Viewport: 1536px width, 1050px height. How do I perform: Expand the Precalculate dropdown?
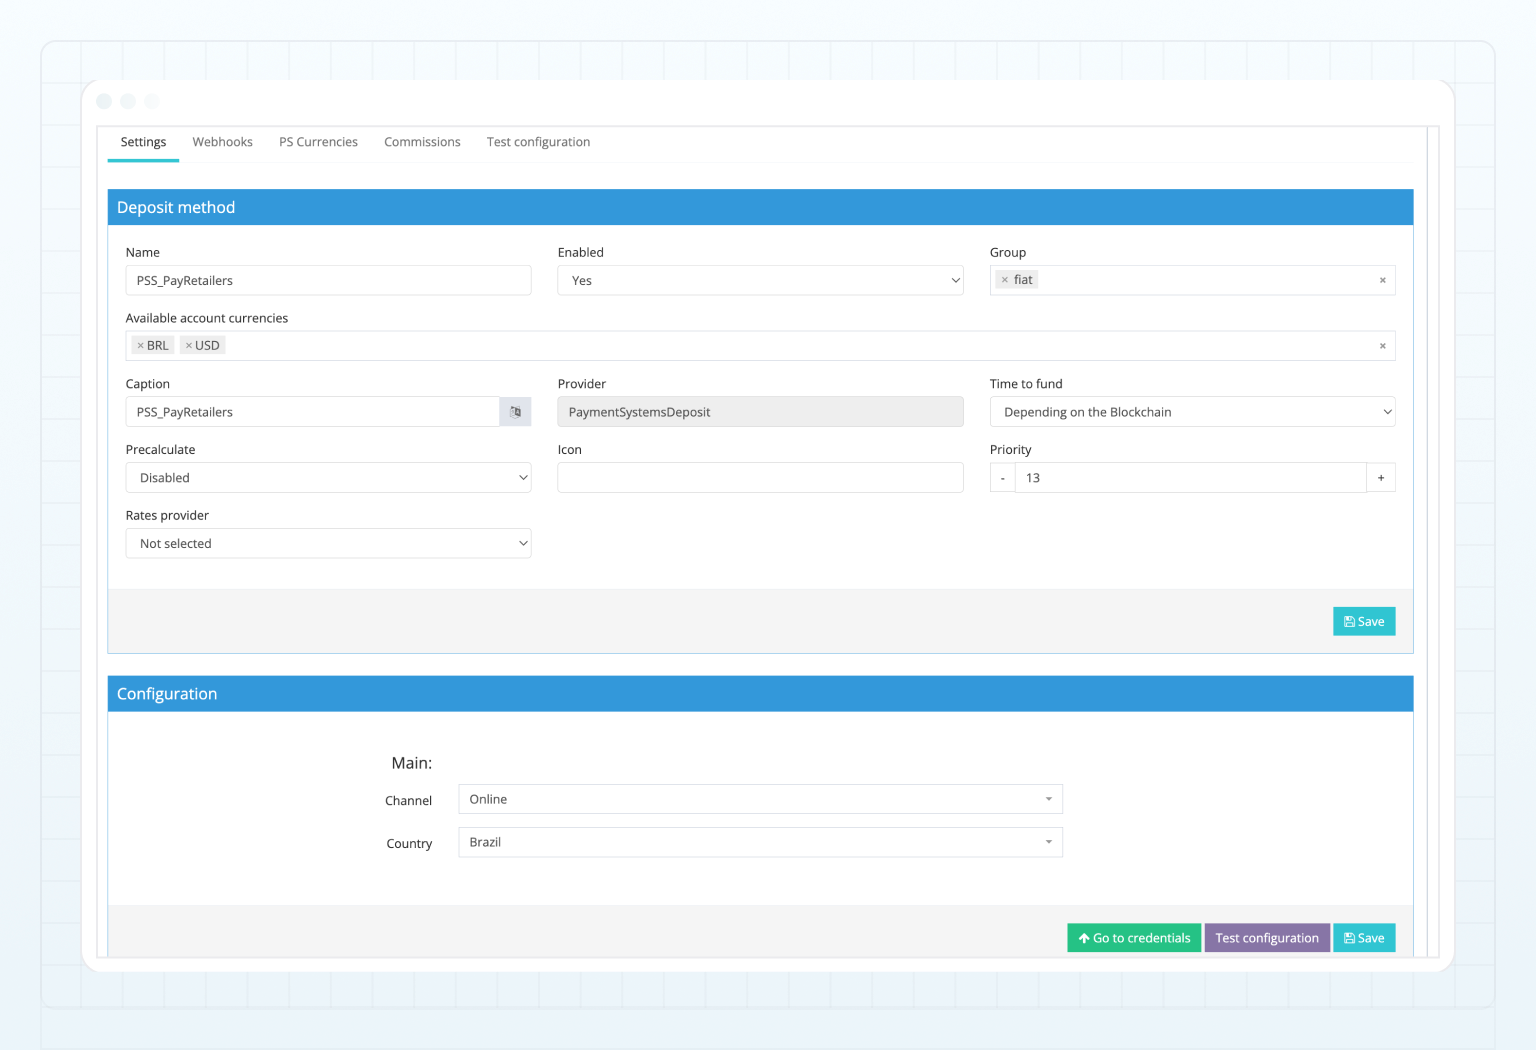[328, 478]
